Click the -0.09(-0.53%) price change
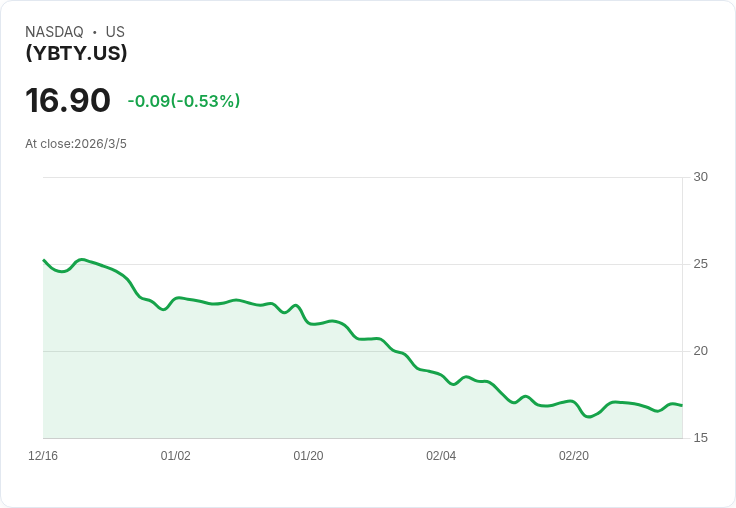 pos(184,101)
